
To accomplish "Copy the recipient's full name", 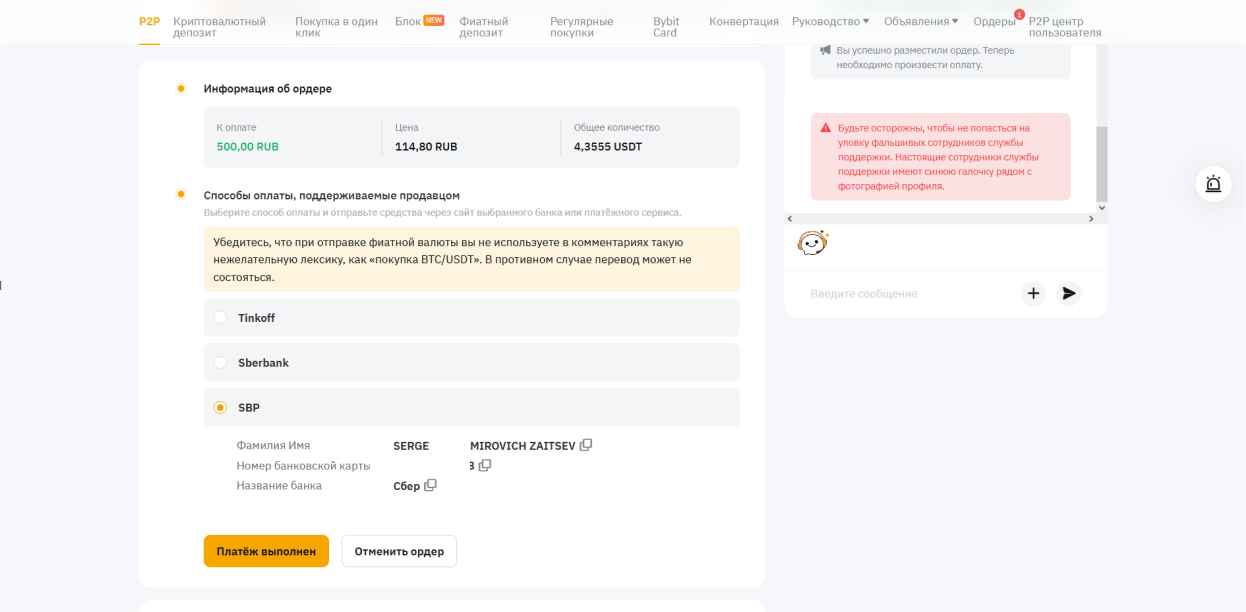I will click(x=586, y=445).
